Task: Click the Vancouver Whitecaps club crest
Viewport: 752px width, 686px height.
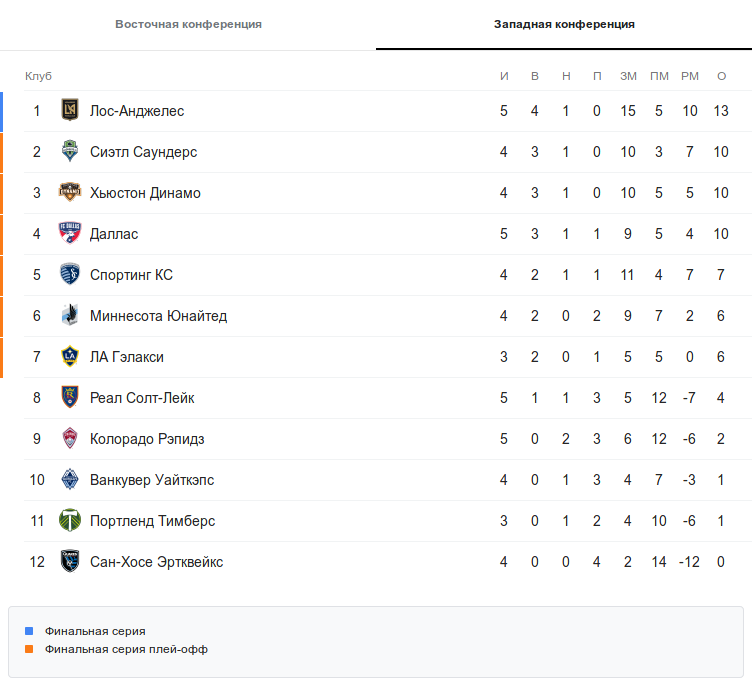Action: pos(69,480)
